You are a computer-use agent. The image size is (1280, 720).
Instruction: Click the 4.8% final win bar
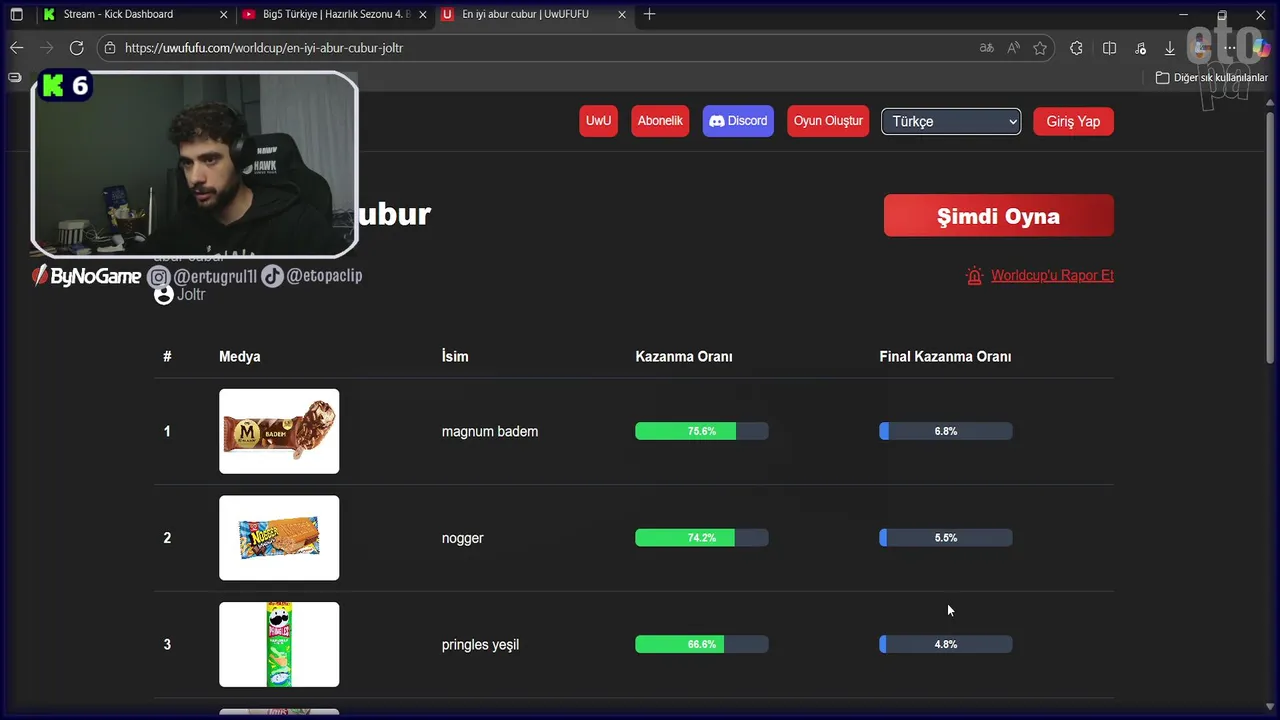946,645
